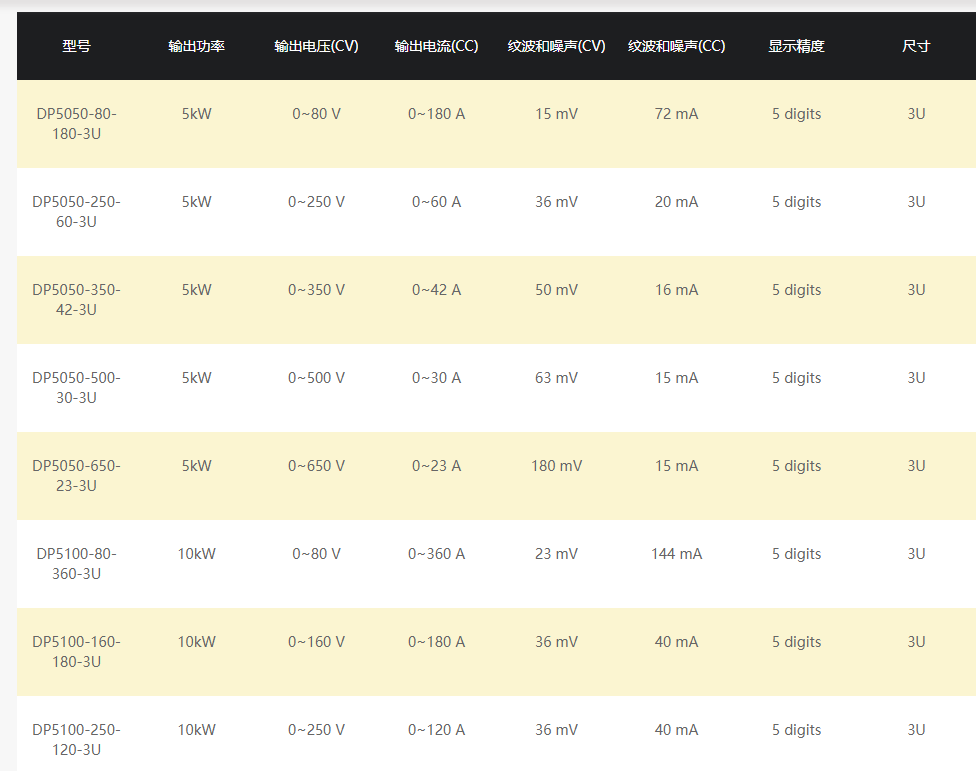Click 36 mV in DP5050-250-60-3U row
The image size is (976, 771).
(x=556, y=202)
